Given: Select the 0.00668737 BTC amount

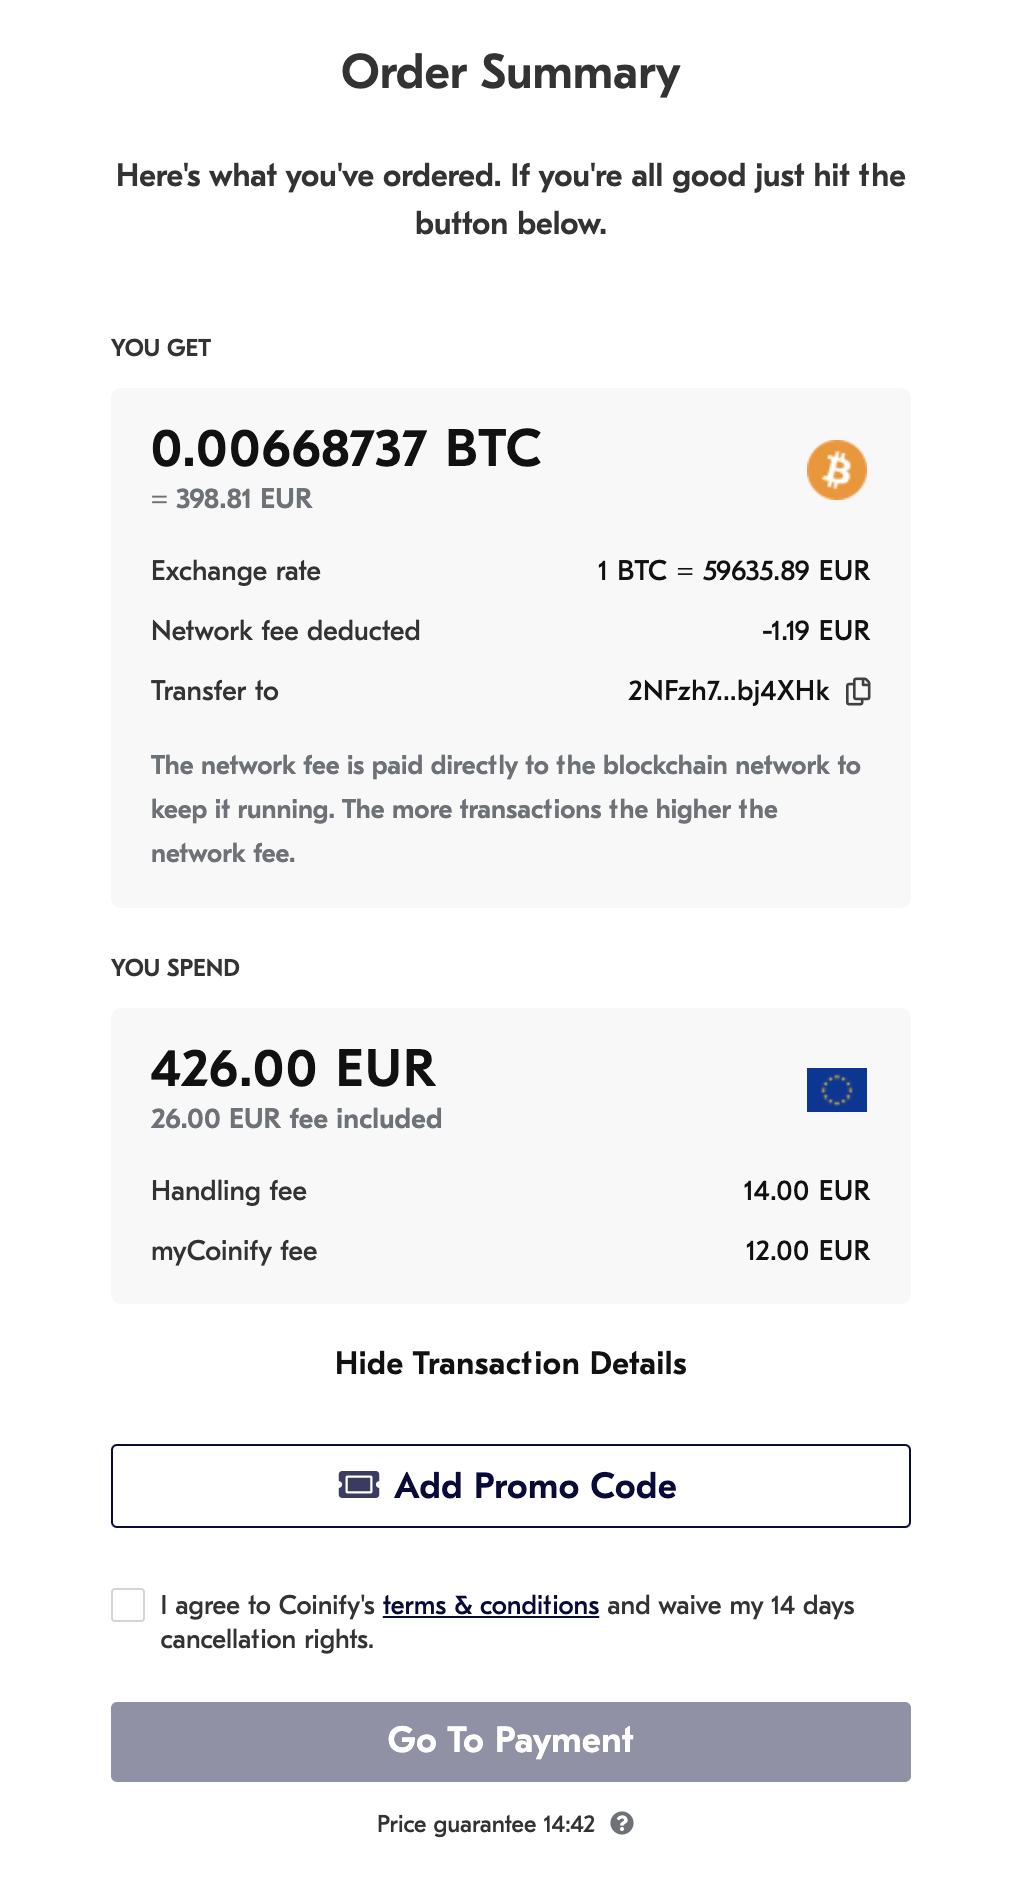Looking at the screenshot, I should [346, 448].
